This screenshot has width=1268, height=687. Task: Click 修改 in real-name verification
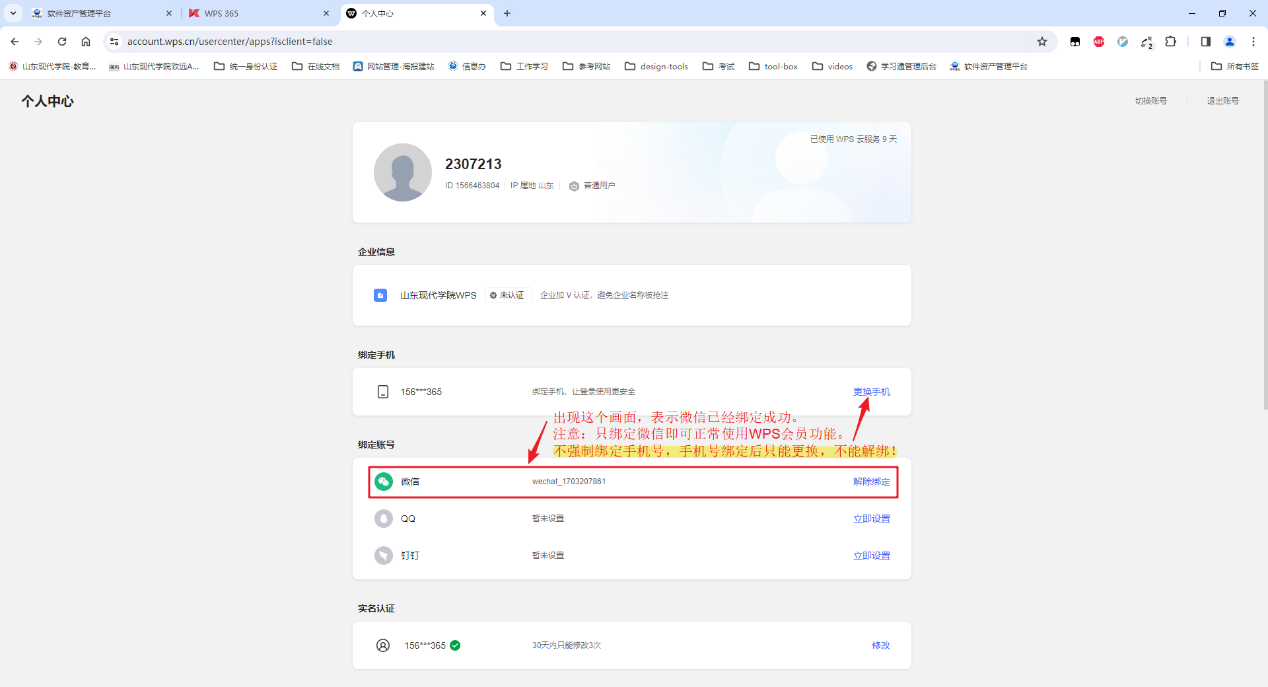(x=880, y=646)
